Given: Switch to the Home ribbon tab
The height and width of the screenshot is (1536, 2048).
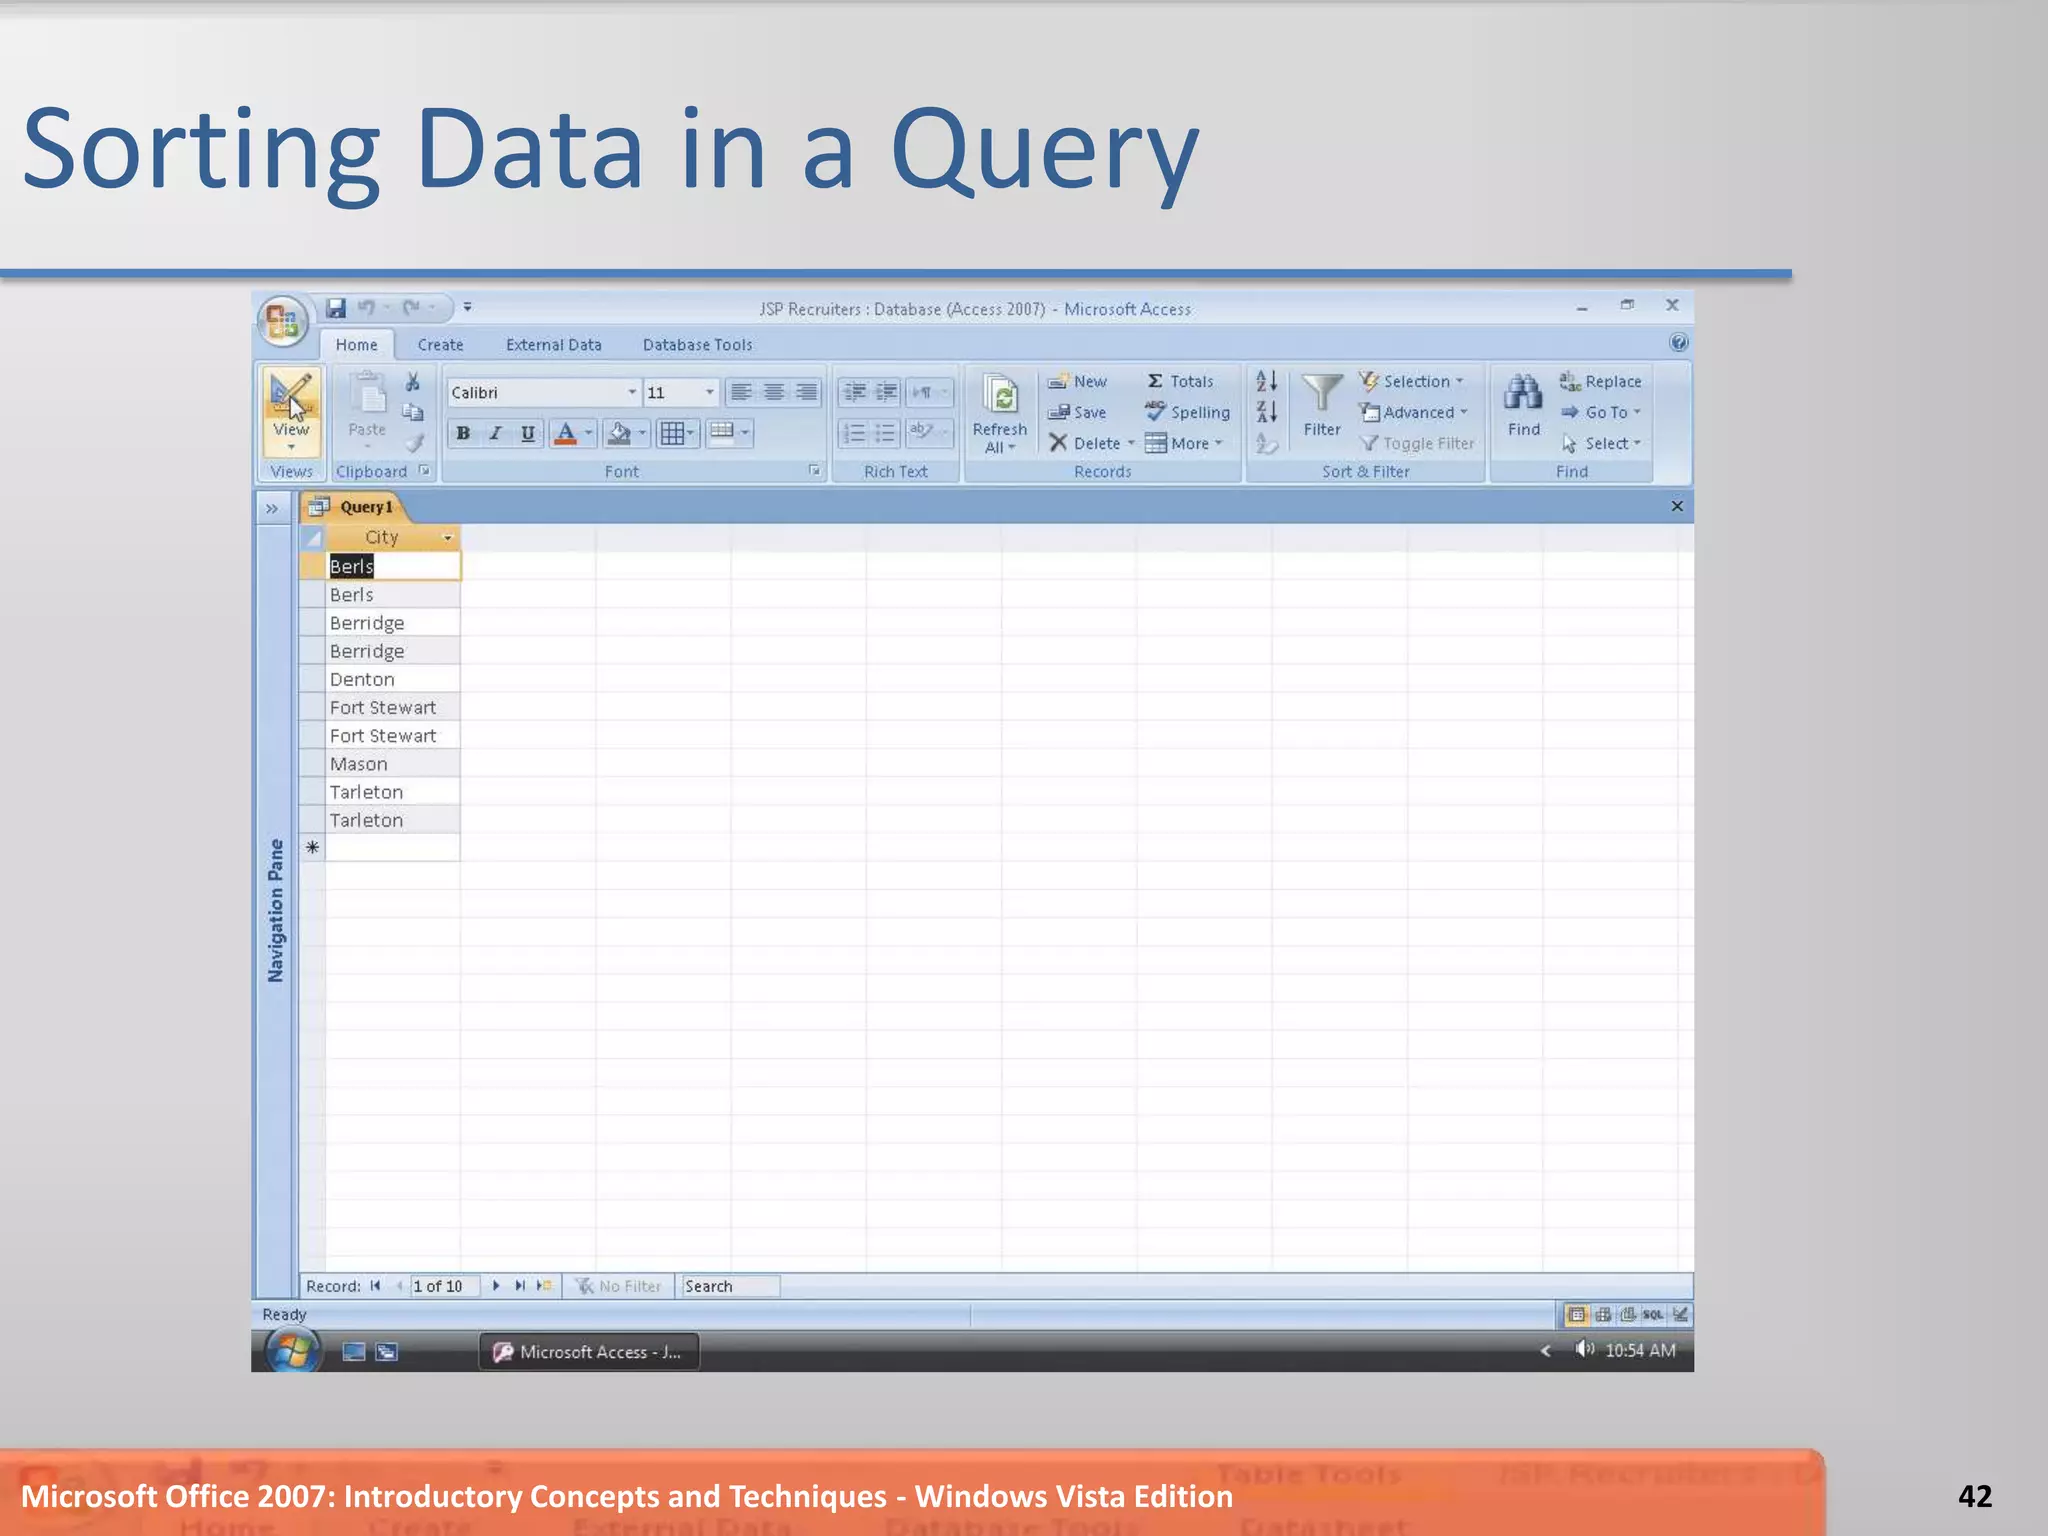Looking at the screenshot, I should (x=356, y=345).
